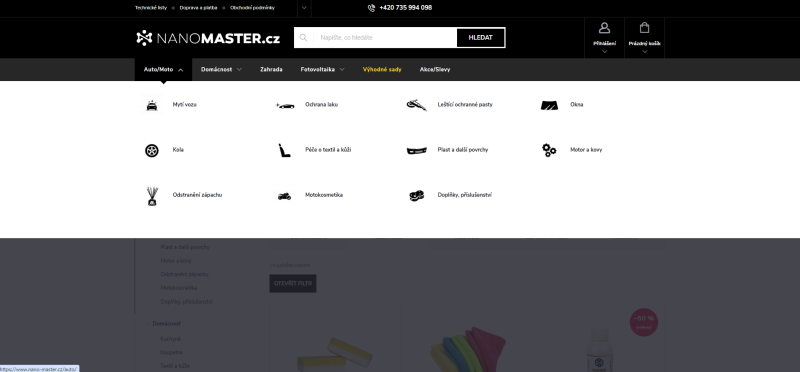This screenshot has height=372, width=800.
Task: Open the Fotovoltaika menu
Action: pos(322,69)
